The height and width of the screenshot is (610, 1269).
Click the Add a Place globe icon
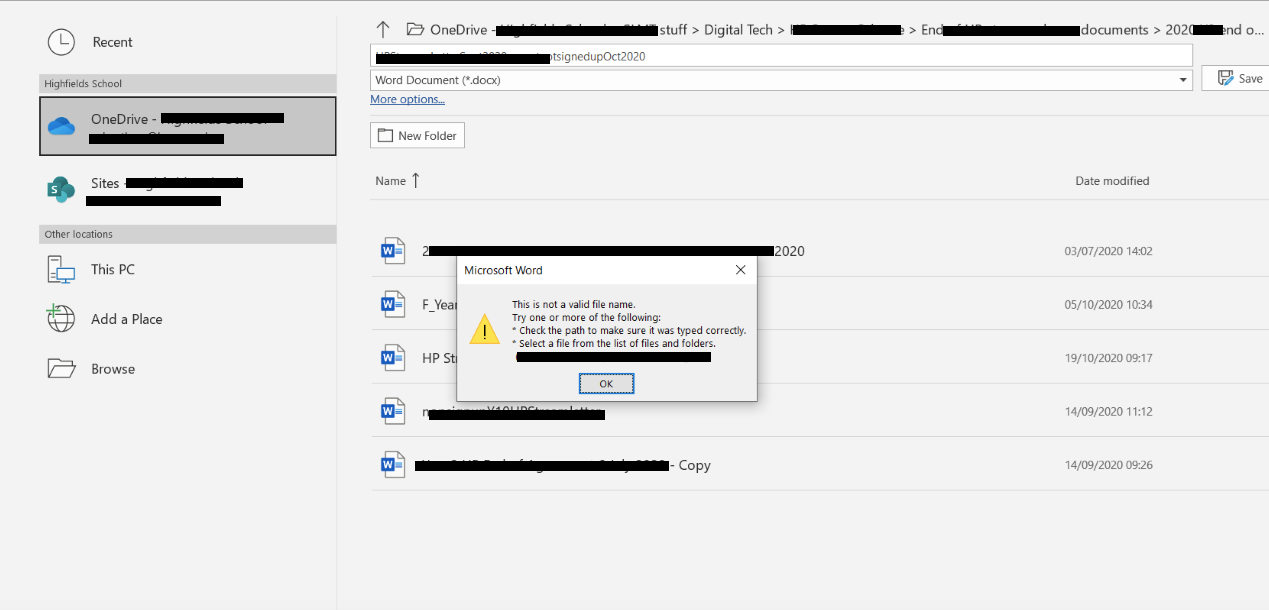coord(61,318)
